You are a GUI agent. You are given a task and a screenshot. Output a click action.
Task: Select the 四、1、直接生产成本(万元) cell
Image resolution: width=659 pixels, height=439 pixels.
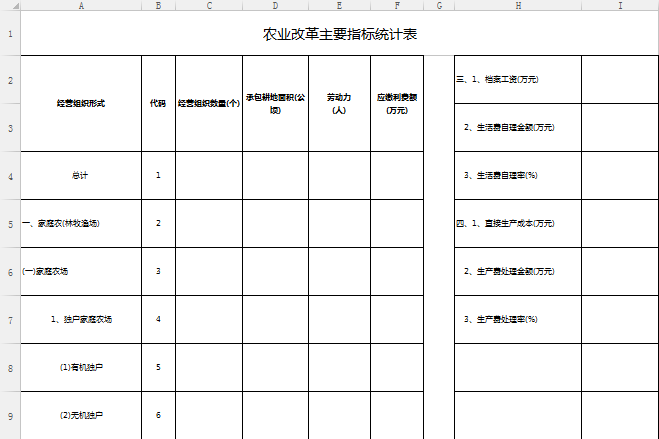point(517,223)
